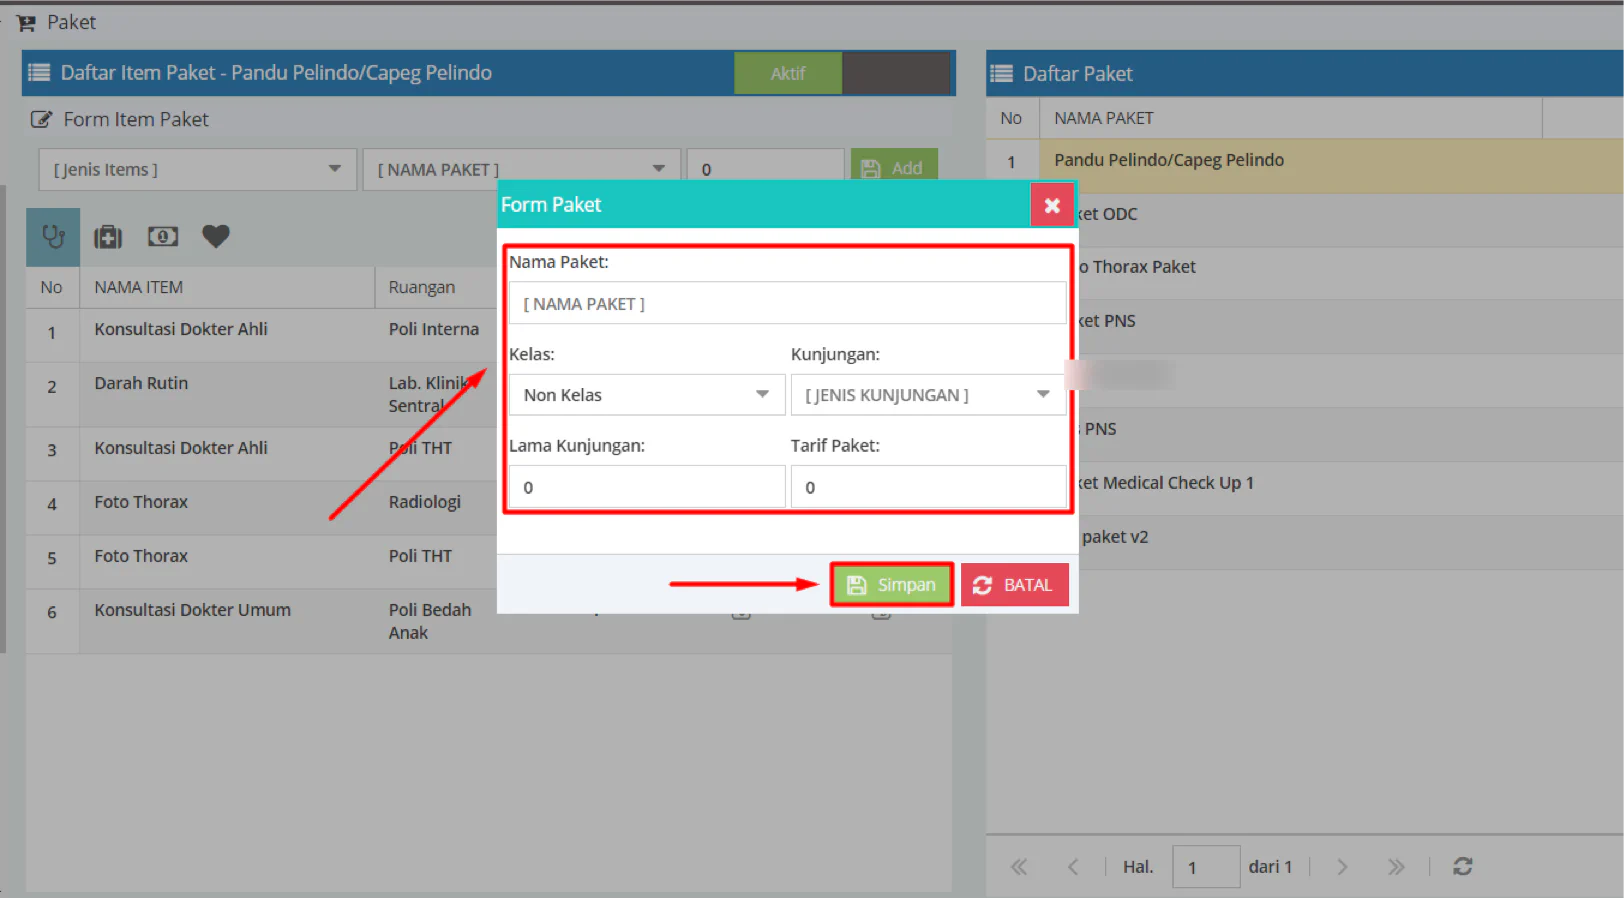Select the stethoscope icon tab
This screenshot has width=1624, height=898.
(x=53, y=237)
